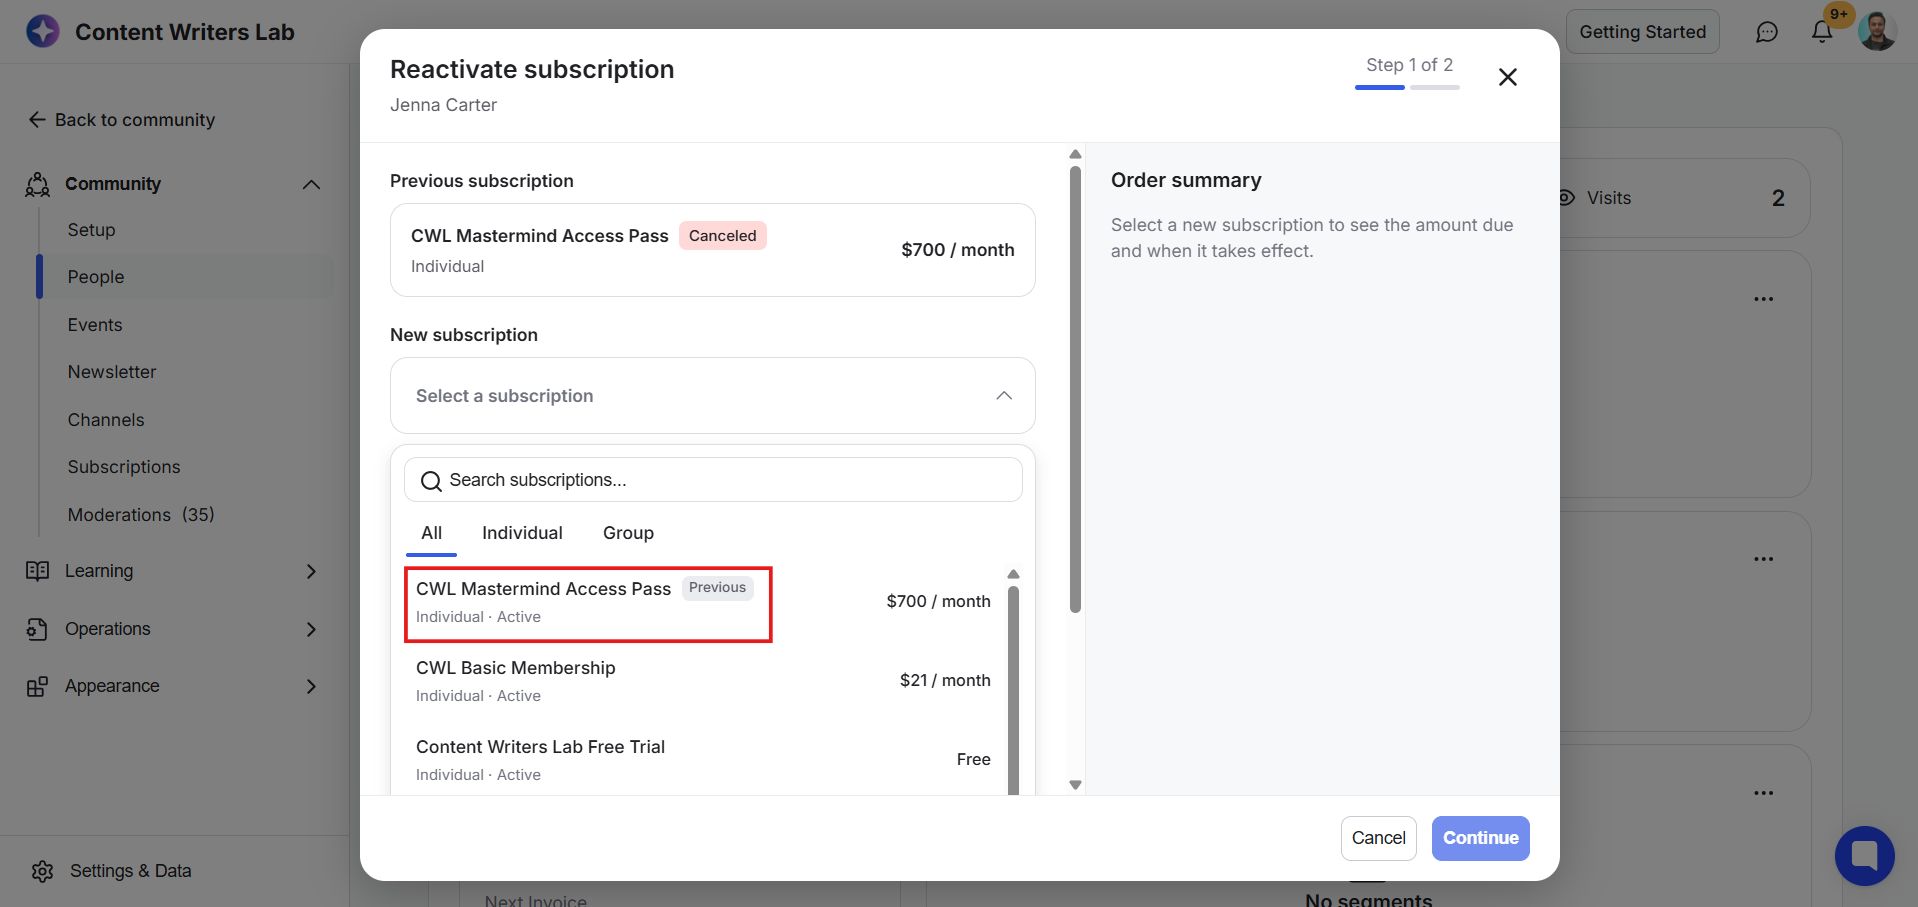Click the magnifier icon in subscription search

(431, 481)
